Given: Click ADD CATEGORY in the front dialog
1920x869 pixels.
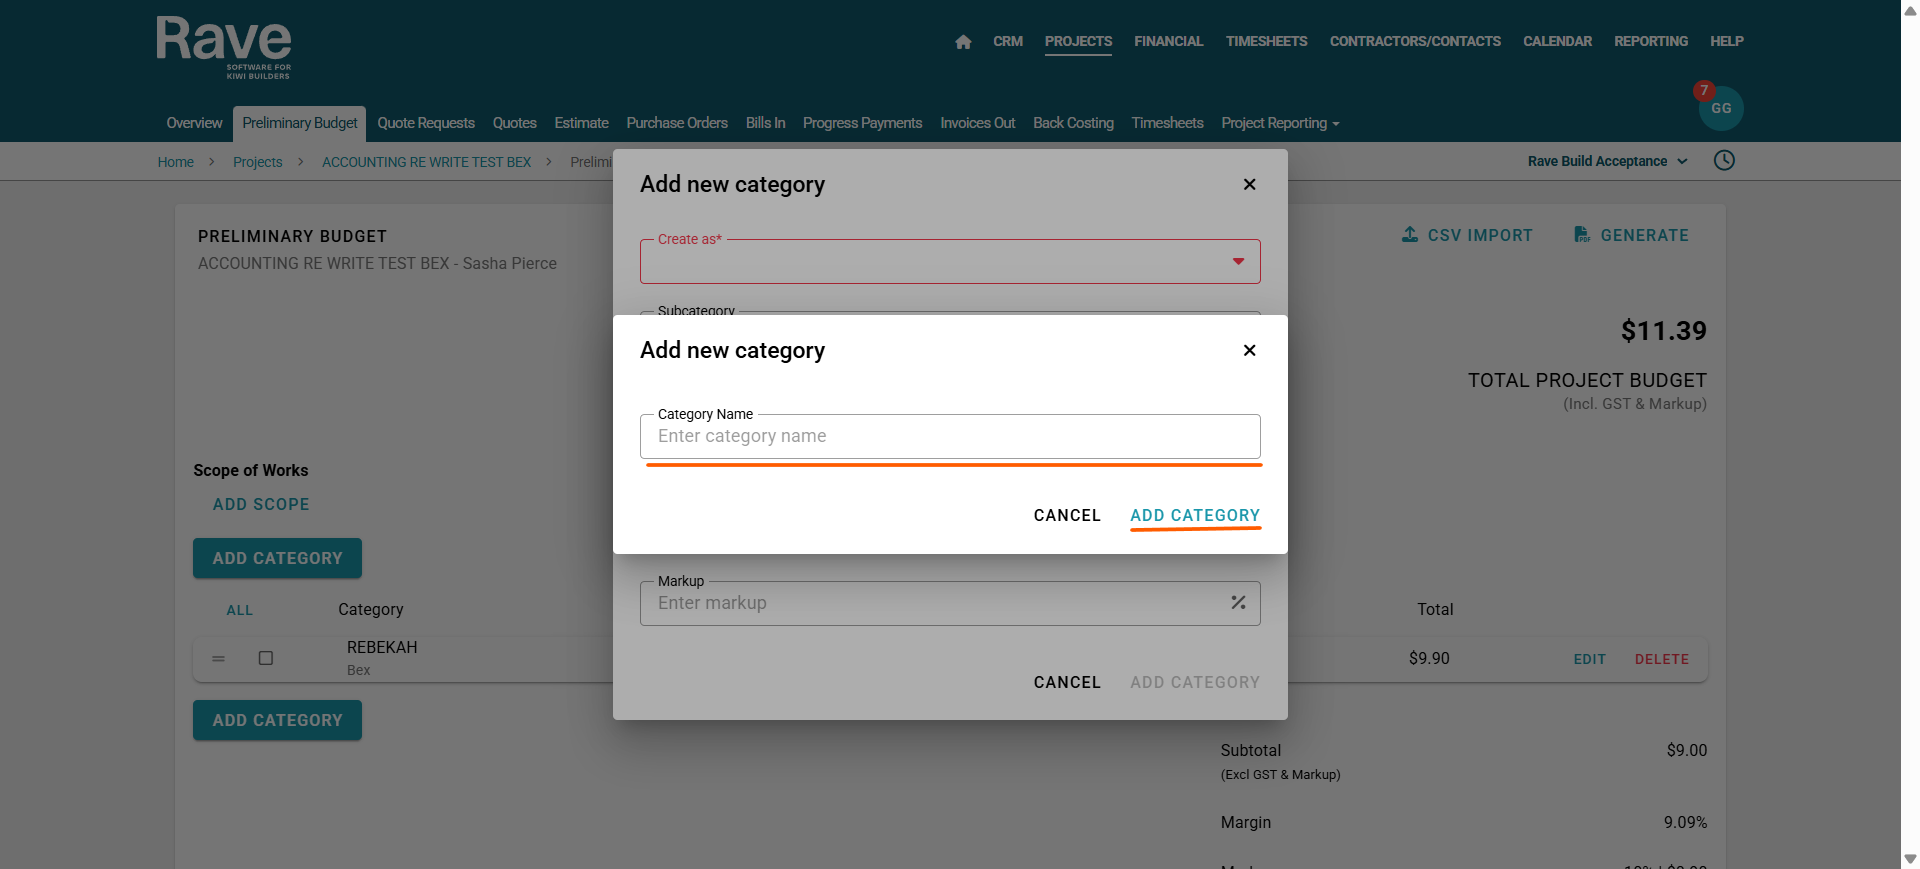Looking at the screenshot, I should pos(1195,515).
